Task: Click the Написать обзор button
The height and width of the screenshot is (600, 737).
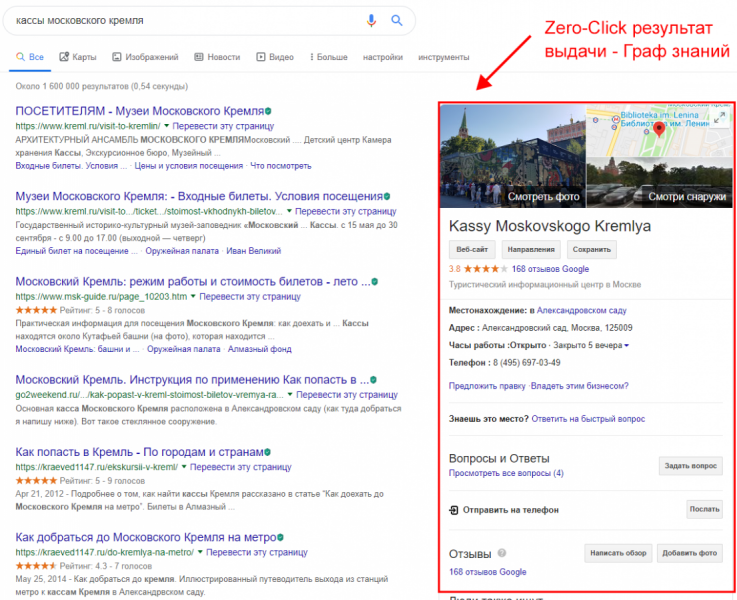Action: pyautogui.click(x=618, y=553)
